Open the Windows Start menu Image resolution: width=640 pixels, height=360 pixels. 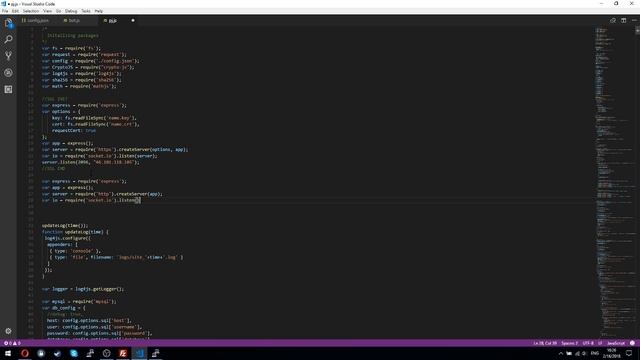pyautogui.click(x=8, y=353)
